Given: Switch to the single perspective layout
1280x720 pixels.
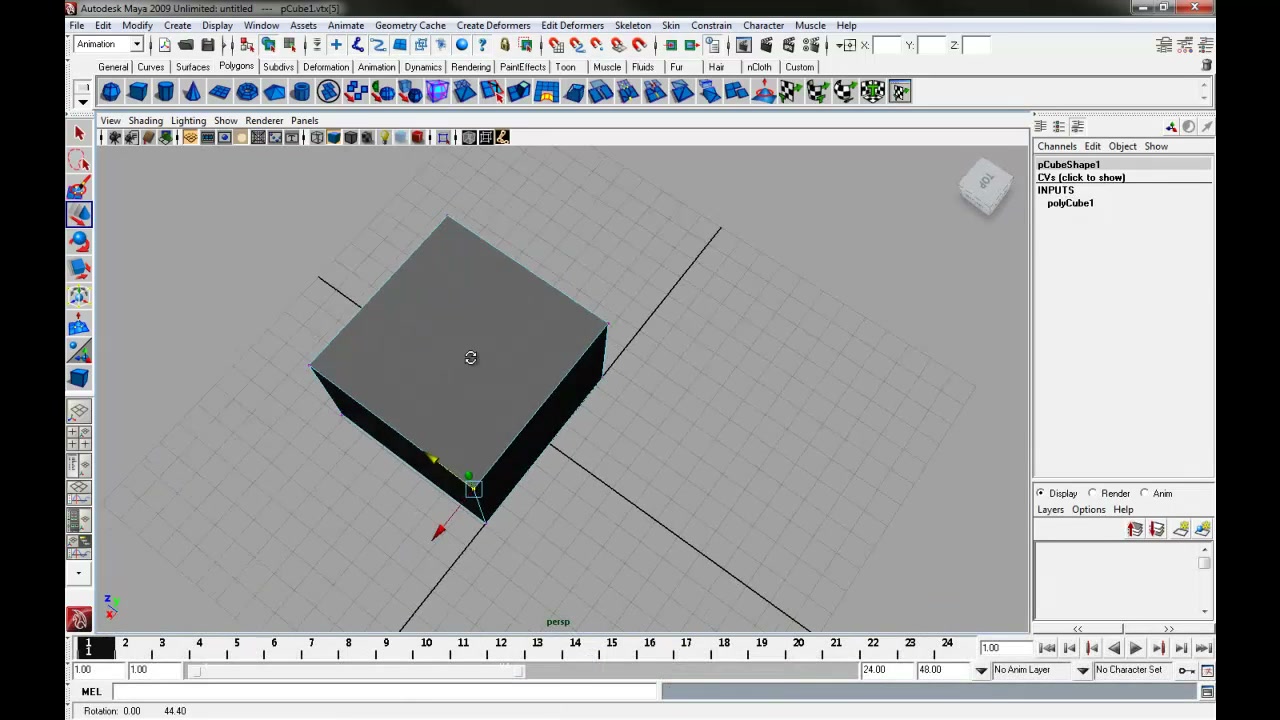Looking at the screenshot, I should pos(79,411).
